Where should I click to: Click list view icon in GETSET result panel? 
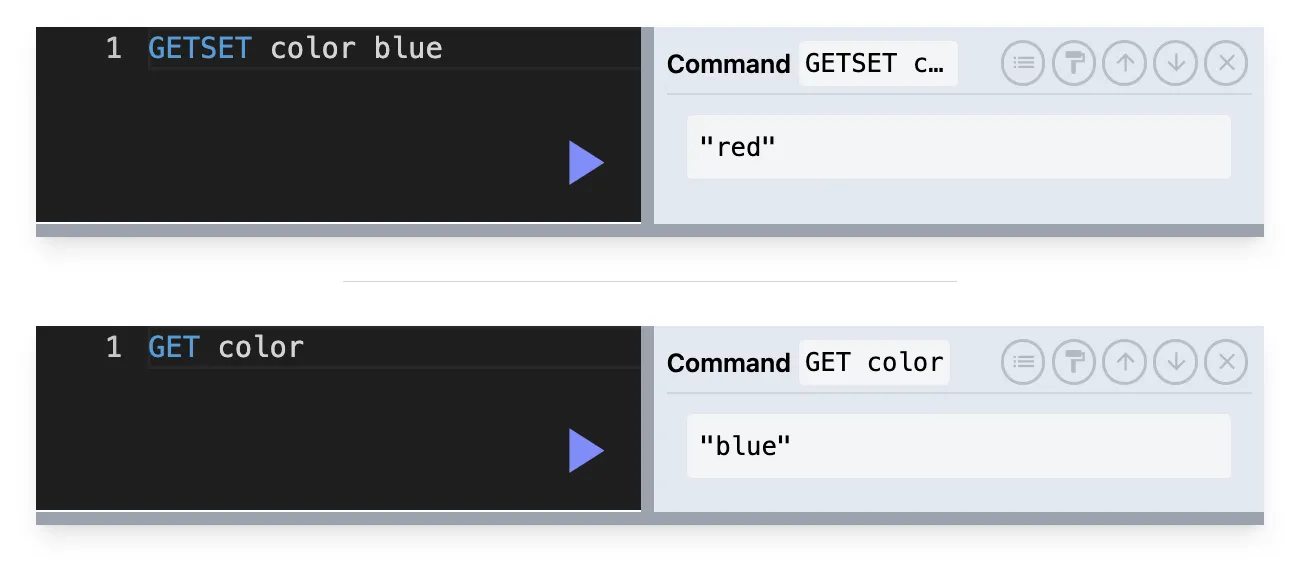pyautogui.click(x=1022, y=64)
